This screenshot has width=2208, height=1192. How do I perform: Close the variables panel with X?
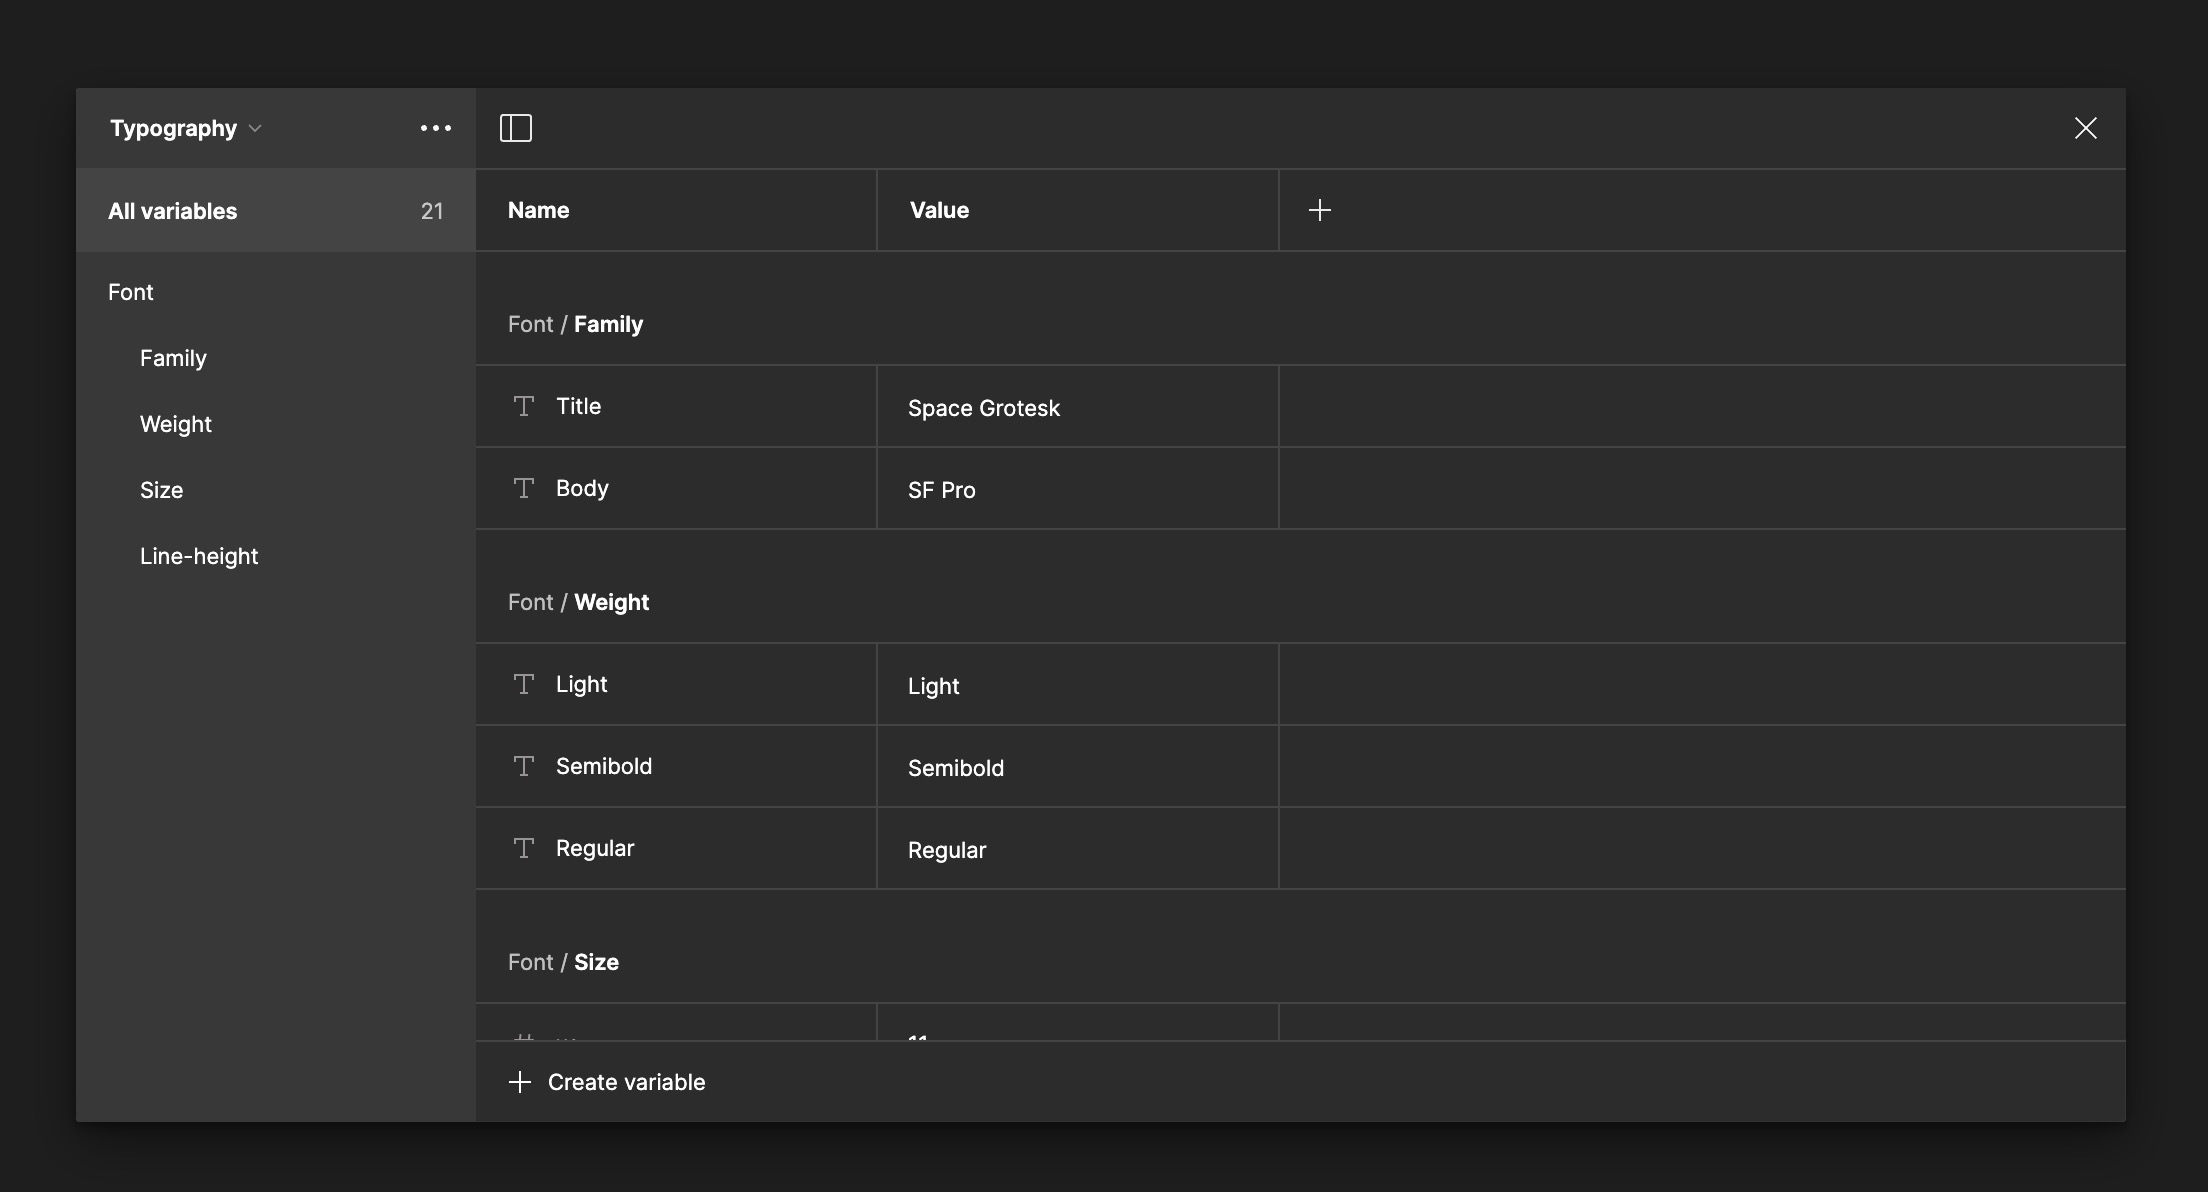[2085, 128]
